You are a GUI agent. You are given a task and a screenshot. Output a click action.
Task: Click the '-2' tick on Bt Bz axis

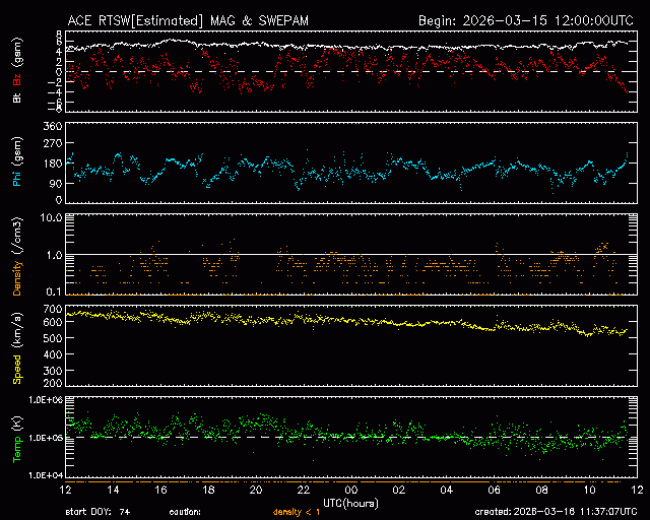56,82
